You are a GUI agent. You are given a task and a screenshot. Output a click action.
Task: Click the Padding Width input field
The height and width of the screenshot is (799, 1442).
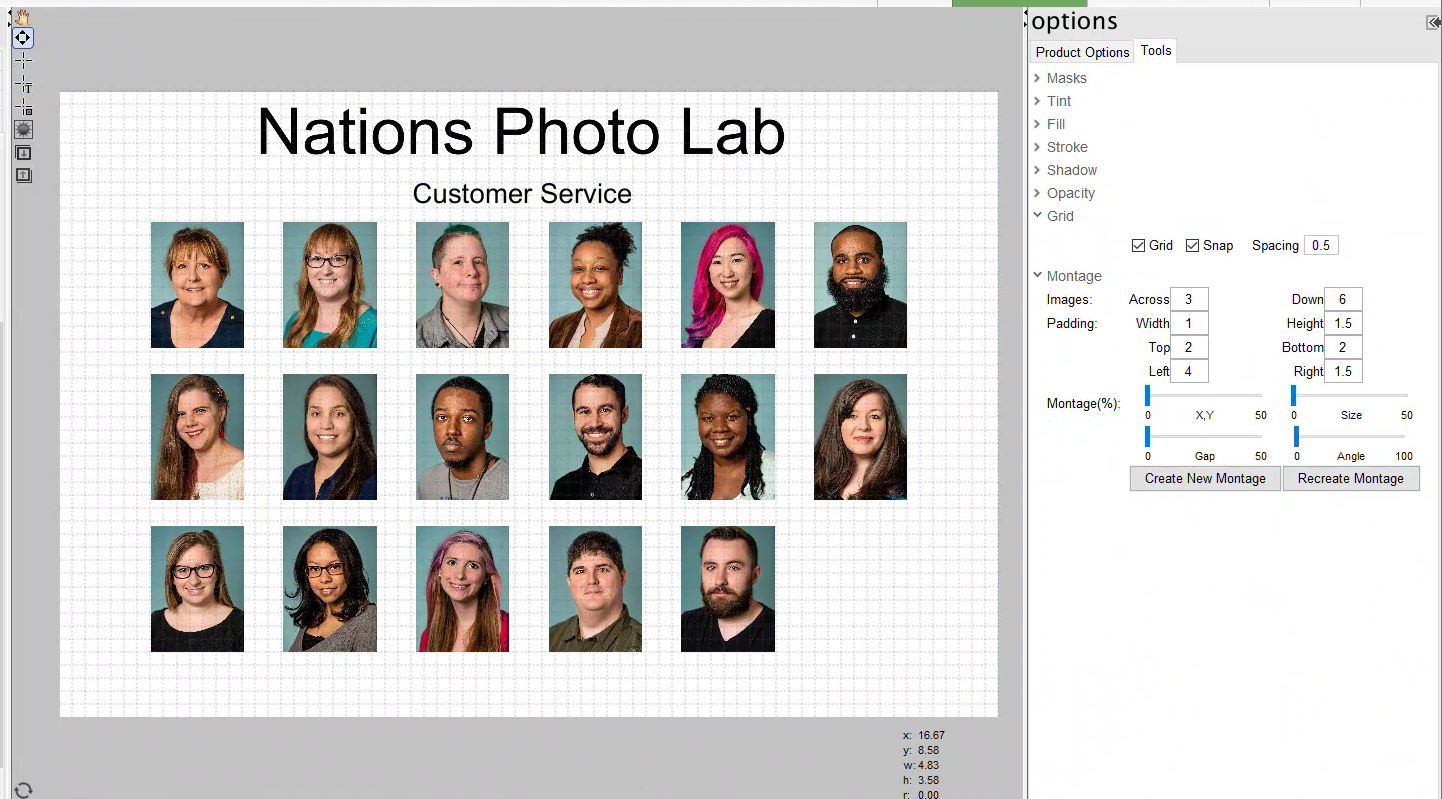click(x=1189, y=323)
